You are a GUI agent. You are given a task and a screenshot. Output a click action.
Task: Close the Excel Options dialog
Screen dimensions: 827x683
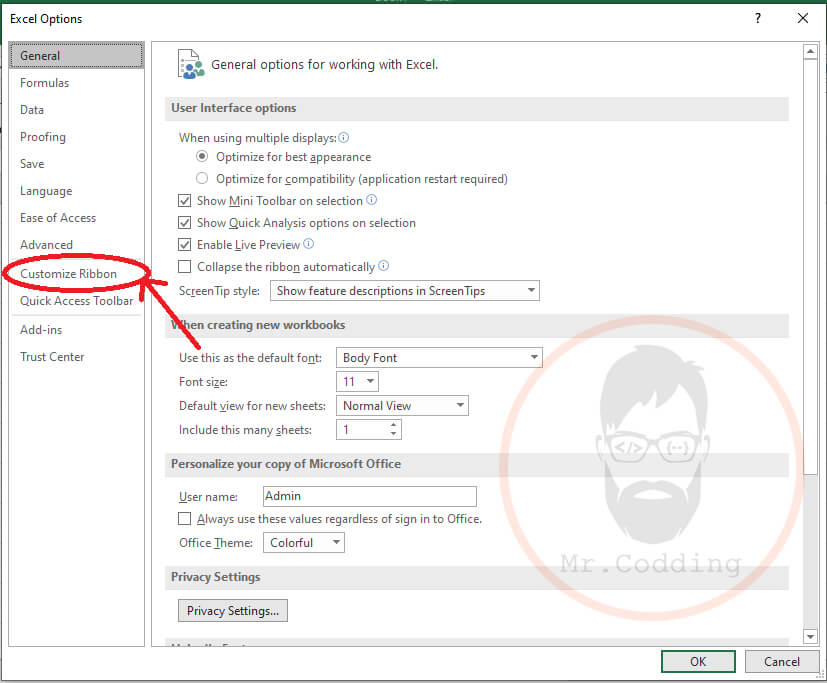pos(803,18)
